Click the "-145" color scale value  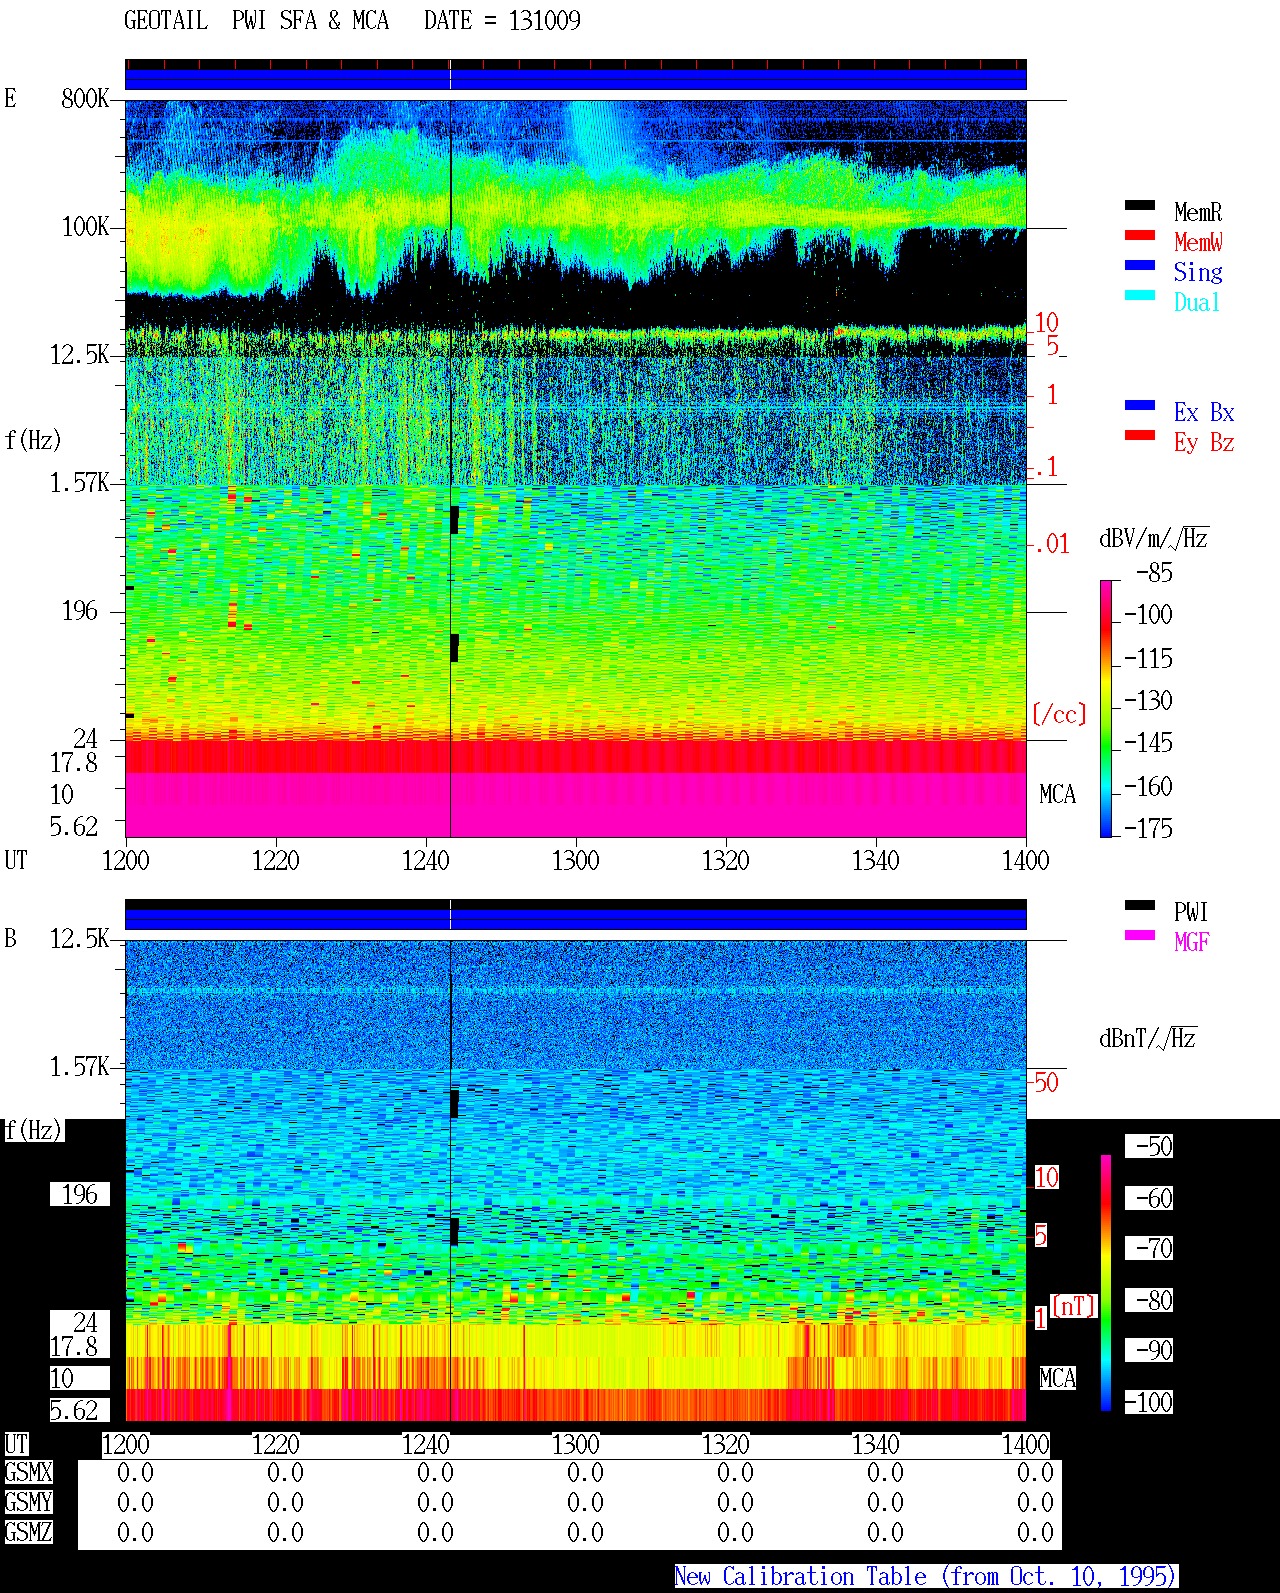[x=1148, y=743]
